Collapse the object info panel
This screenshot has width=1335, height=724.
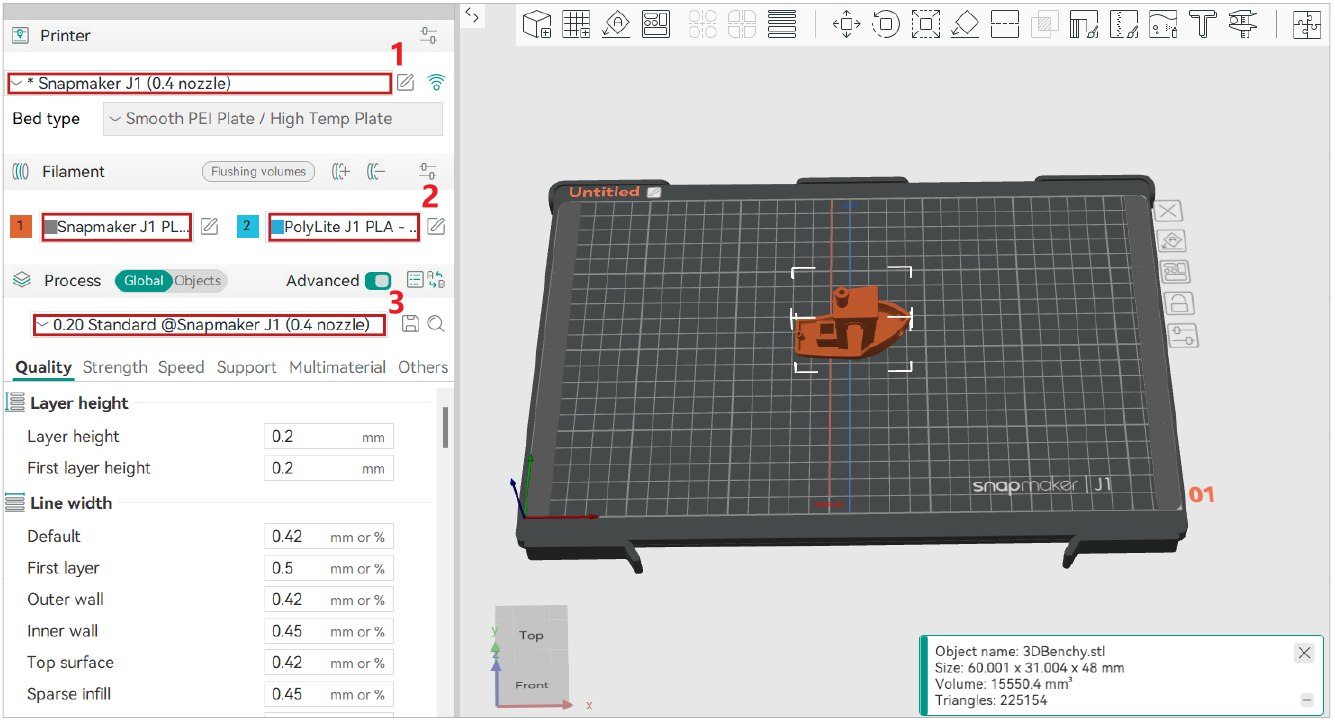(1306, 700)
